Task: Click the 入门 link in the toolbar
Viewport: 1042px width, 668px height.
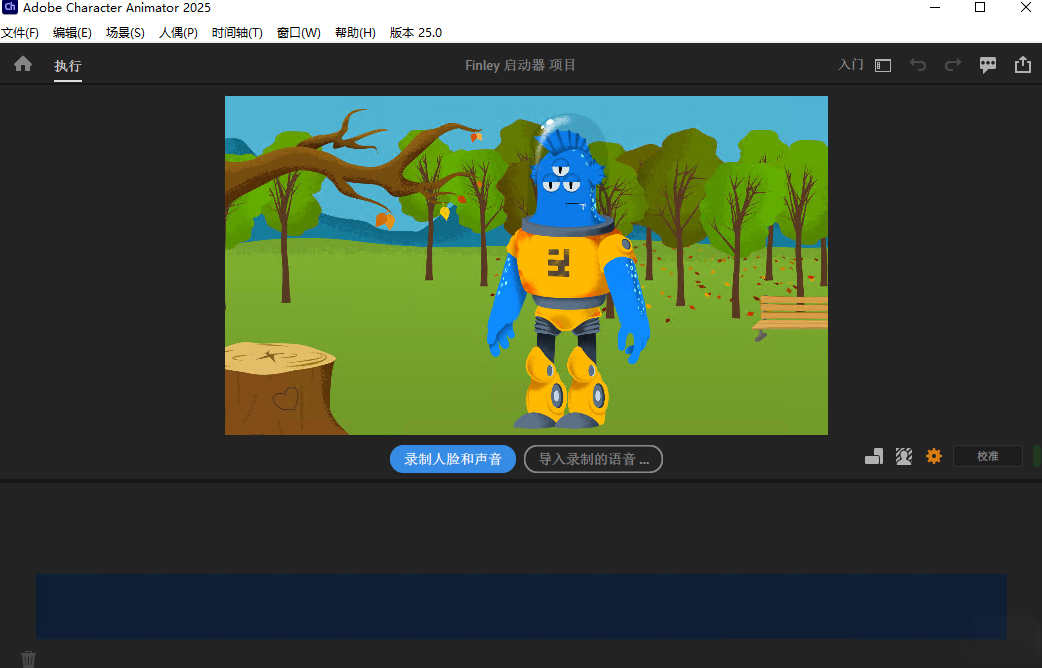Action: click(x=851, y=64)
